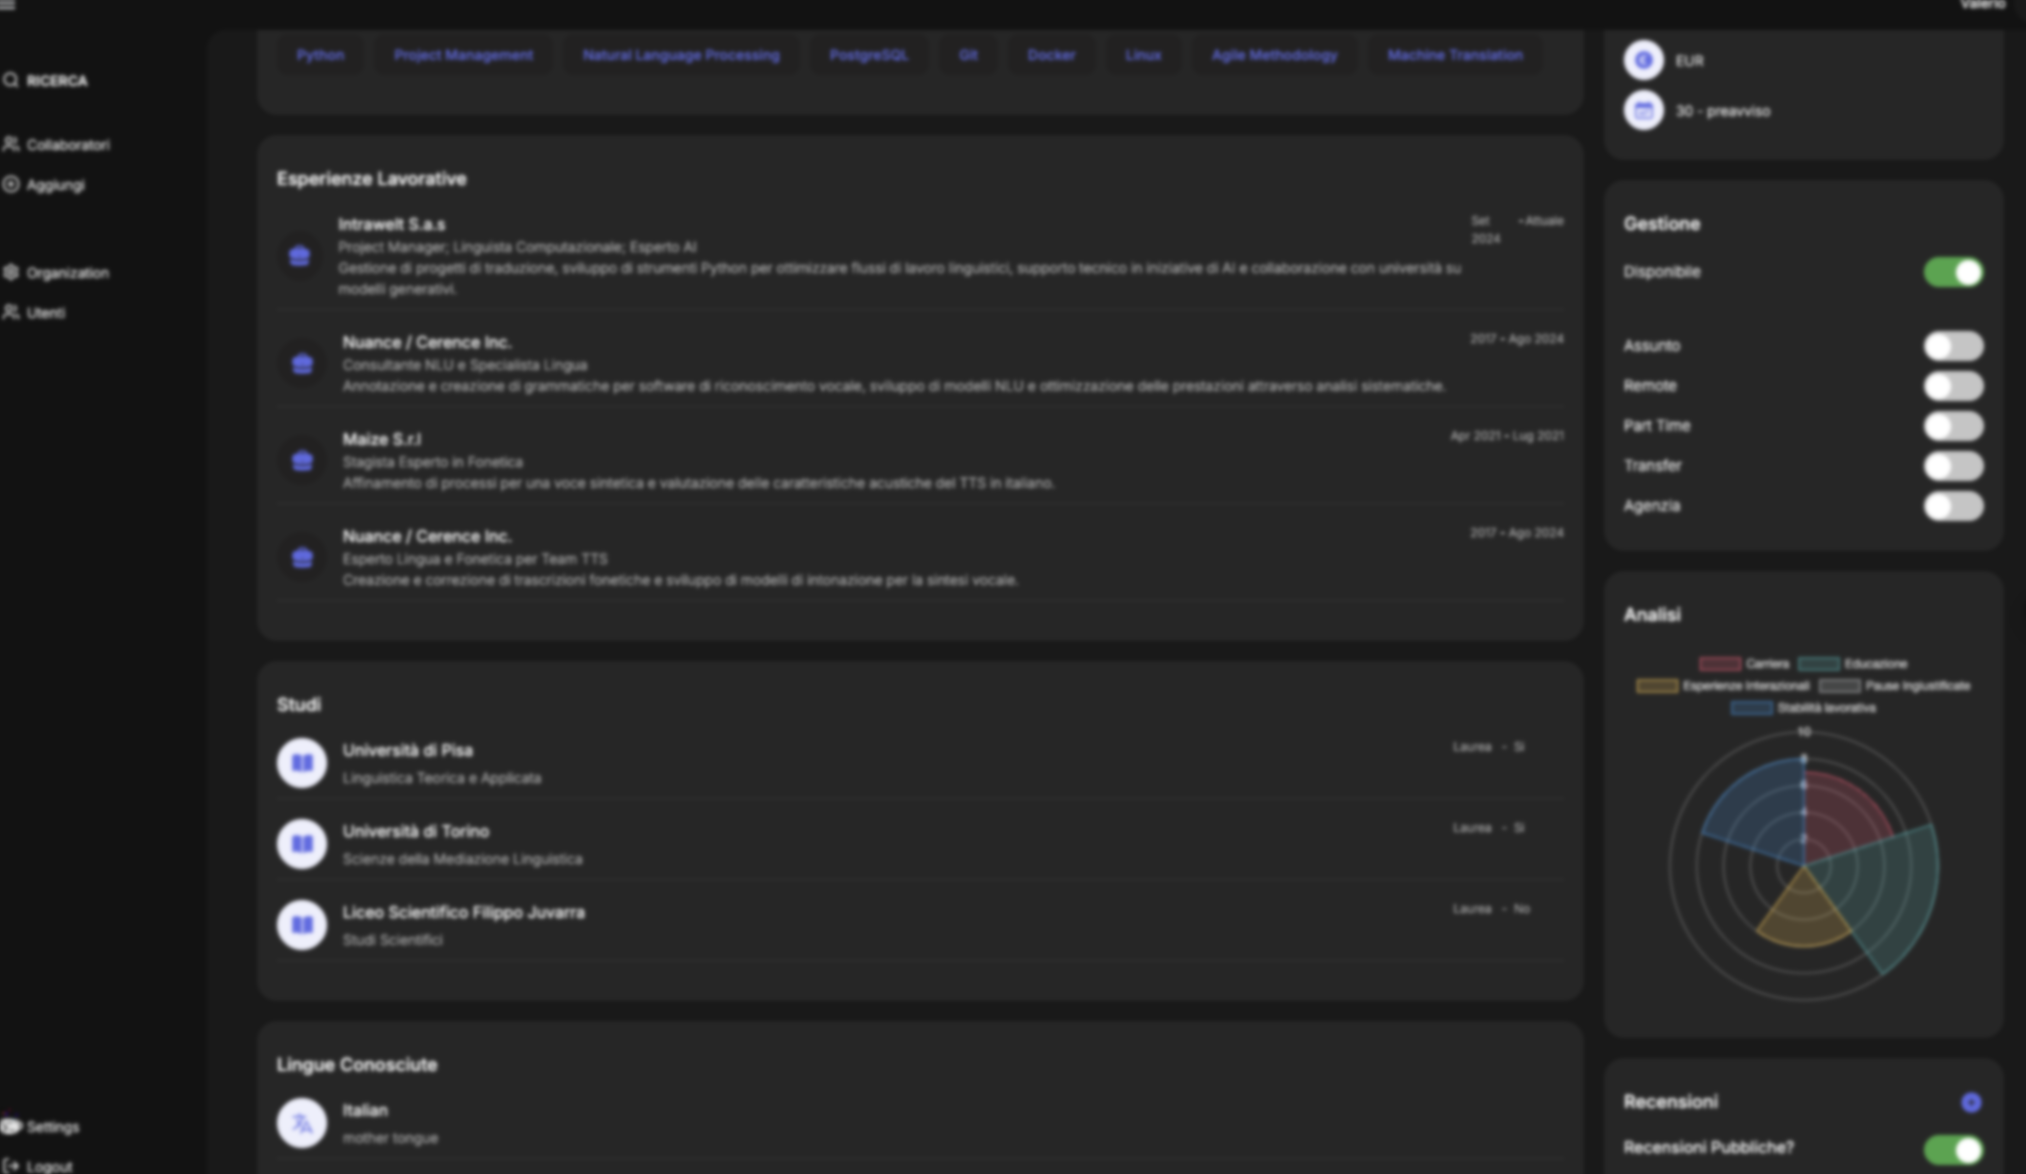This screenshot has height=1174, width=2026.
Task: Click the Logout icon
Action: [x=11, y=1166]
